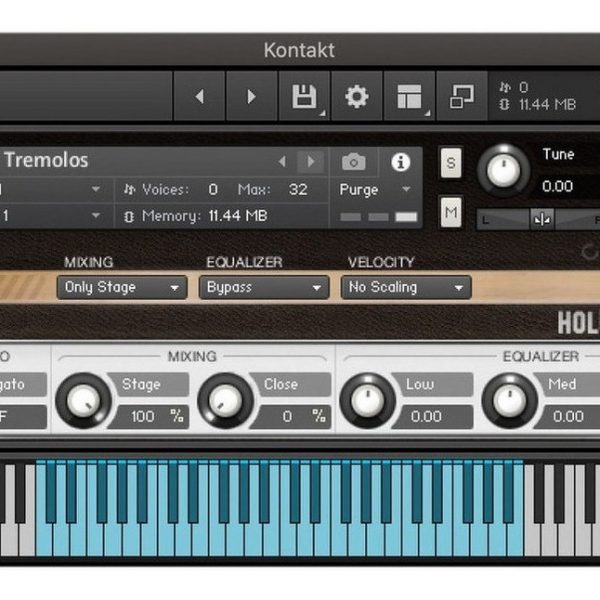Viewport: 600px width, 600px height.
Task: Click the Med 0.00 value field
Action: click(x=568, y=416)
